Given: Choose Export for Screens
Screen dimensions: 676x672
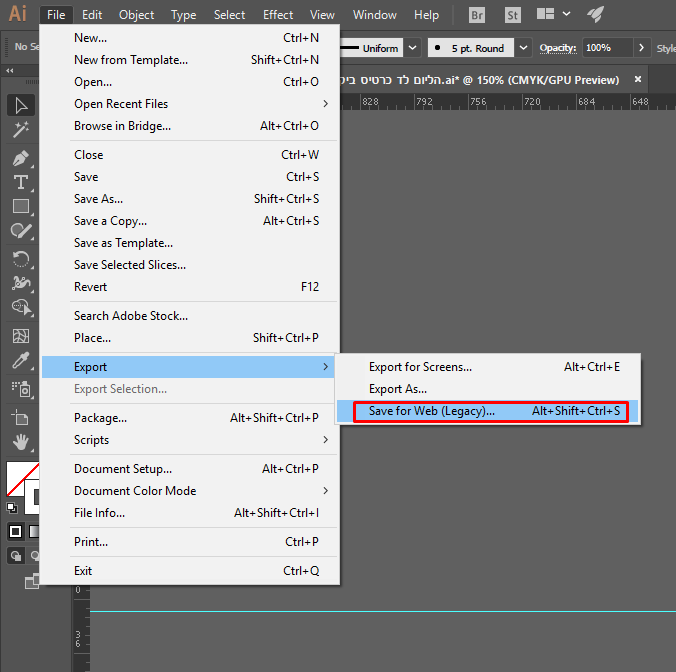Looking at the screenshot, I should tap(488, 367).
